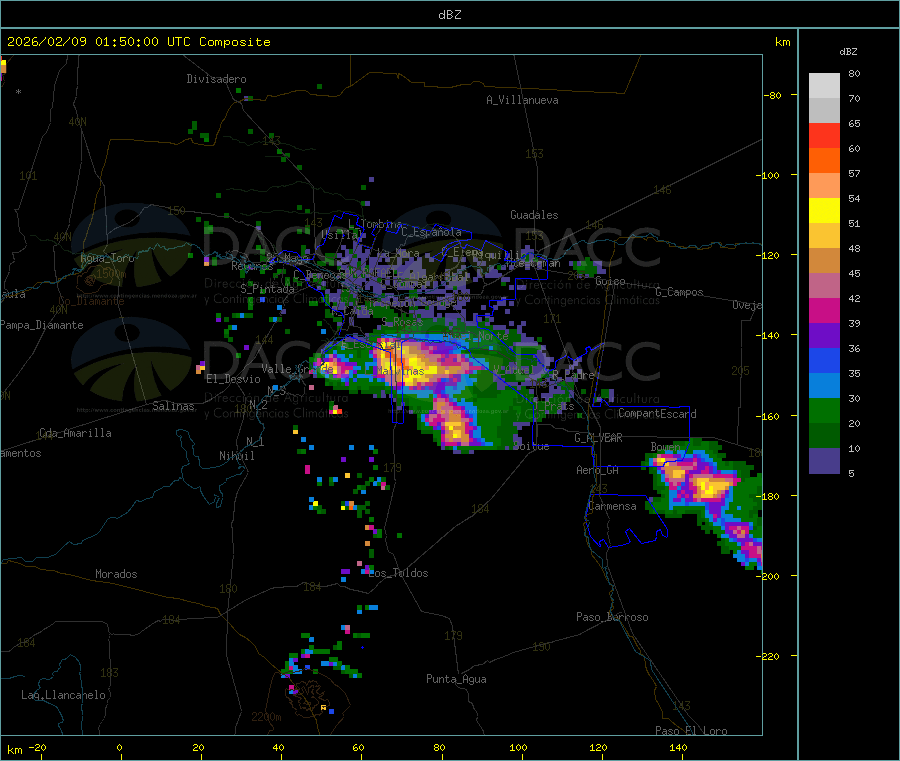Image resolution: width=900 pixels, height=761 pixels.
Task: Click the Soitue place label
Action: [531, 446]
